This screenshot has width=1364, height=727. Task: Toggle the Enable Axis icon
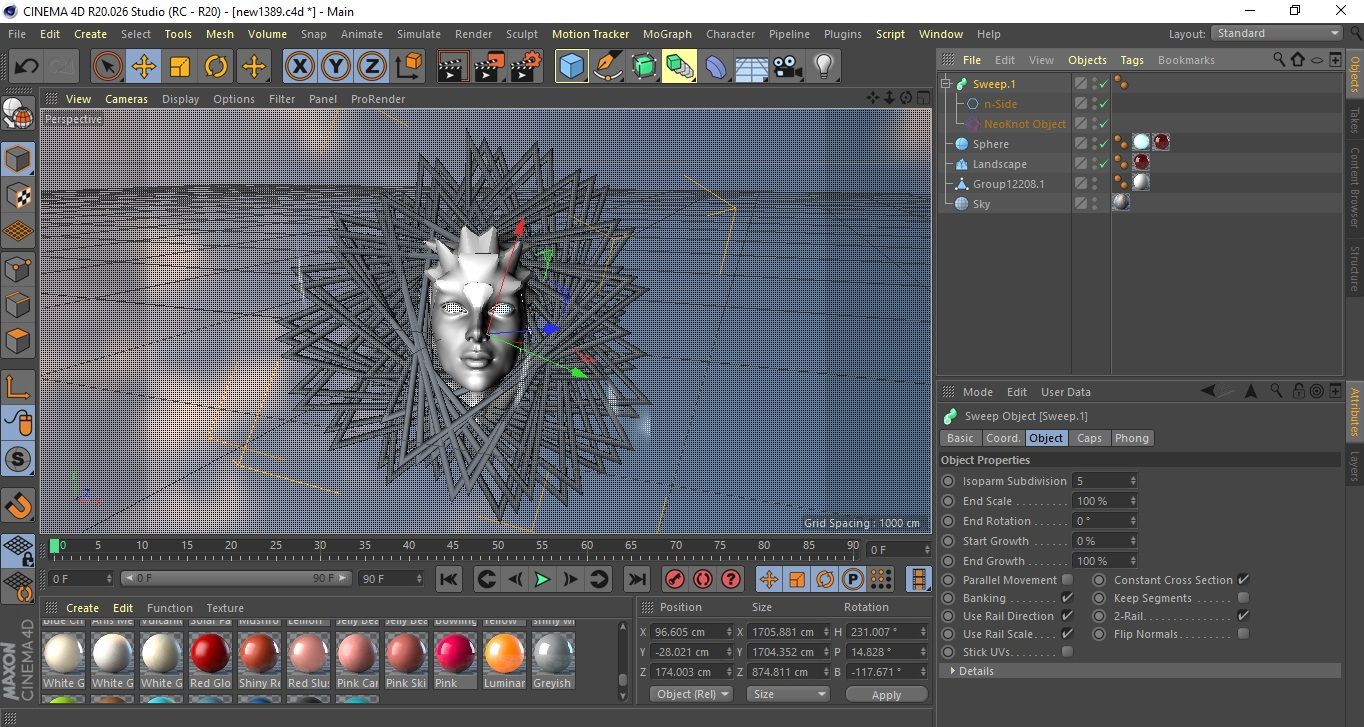click(18, 387)
